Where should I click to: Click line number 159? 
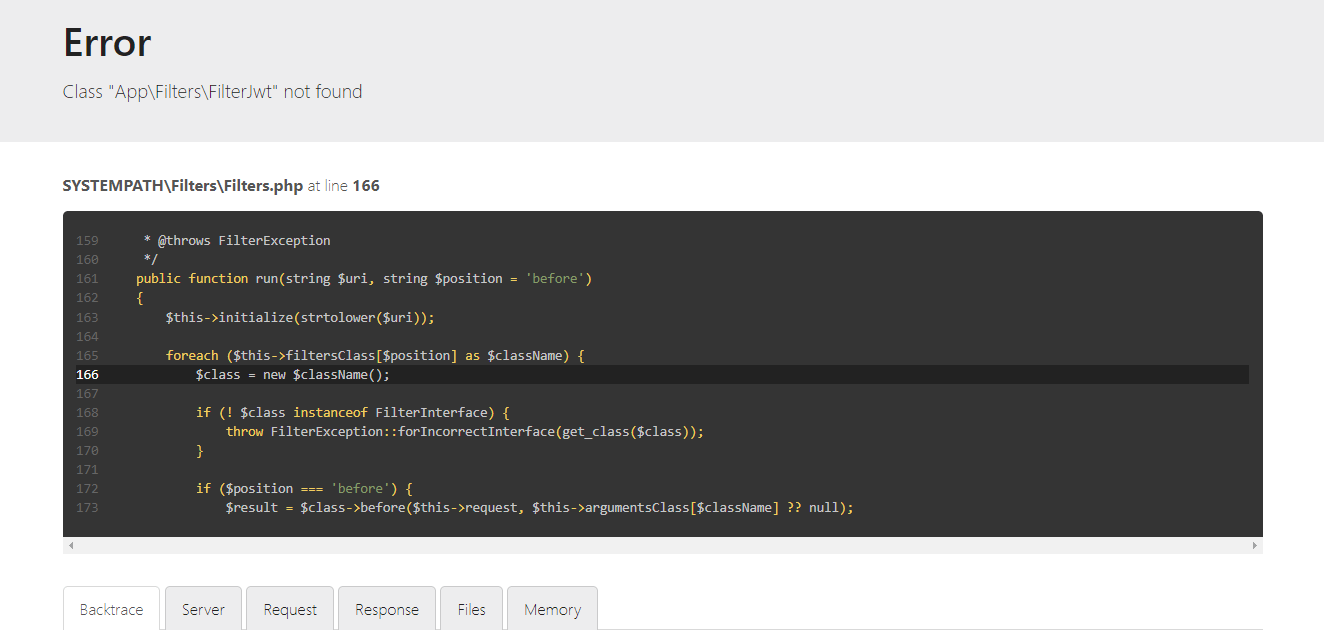[87, 240]
